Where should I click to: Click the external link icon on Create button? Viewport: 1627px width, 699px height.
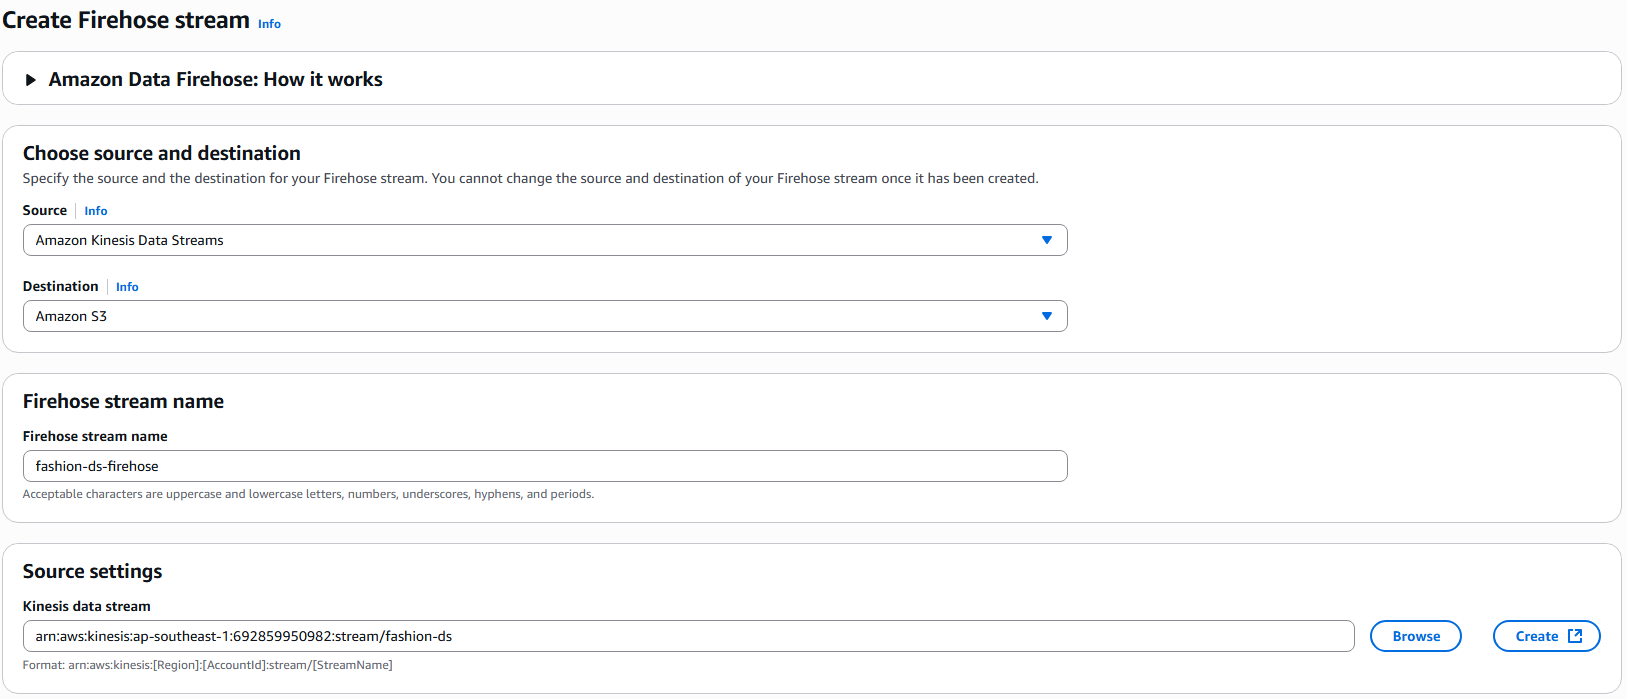1575,636
